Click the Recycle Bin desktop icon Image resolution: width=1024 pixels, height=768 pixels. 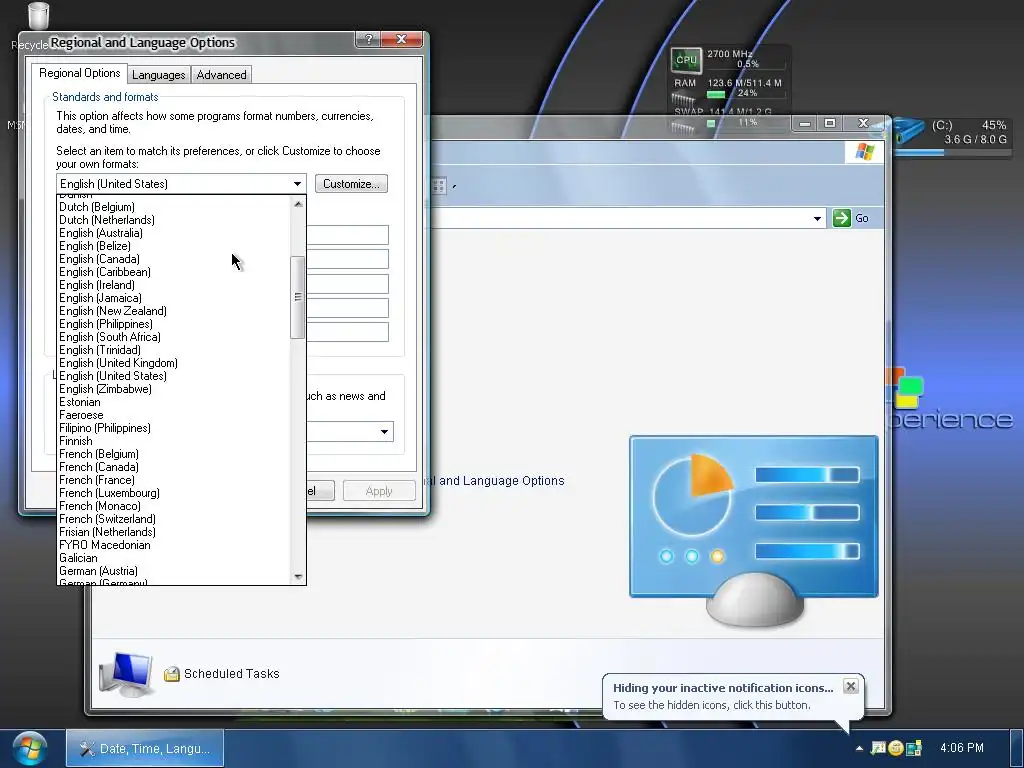coord(39,18)
